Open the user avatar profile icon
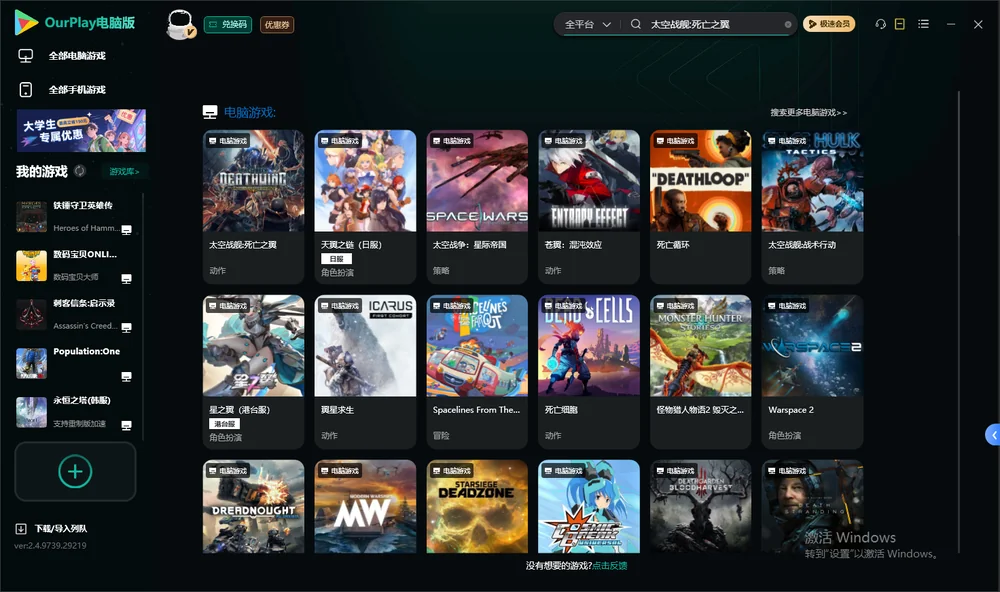This screenshot has height=592, width=1000. tap(180, 25)
